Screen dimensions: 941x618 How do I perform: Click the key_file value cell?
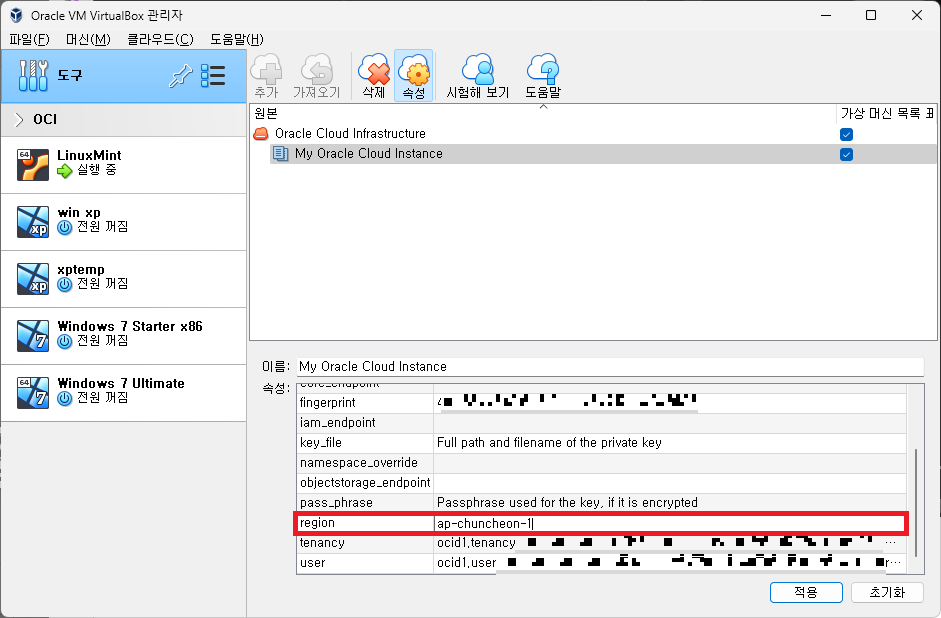coord(670,443)
